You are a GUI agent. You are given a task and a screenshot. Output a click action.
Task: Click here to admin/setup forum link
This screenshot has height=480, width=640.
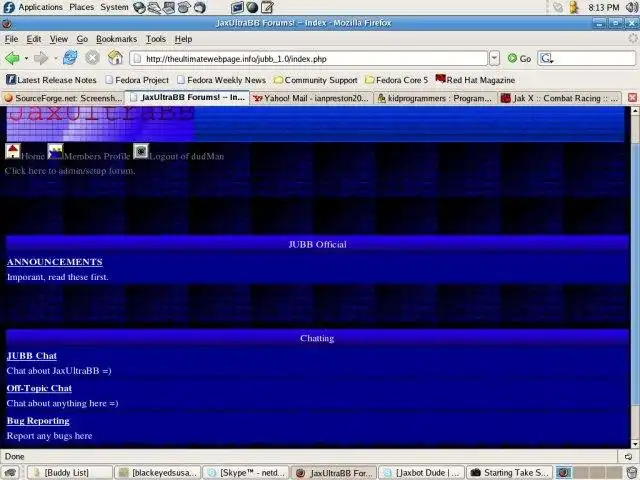pos(70,171)
